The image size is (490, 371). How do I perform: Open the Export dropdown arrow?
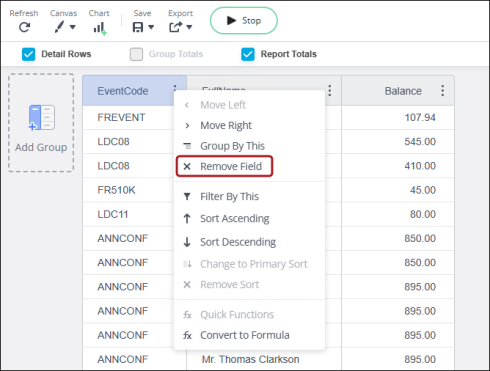click(x=189, y=27)
